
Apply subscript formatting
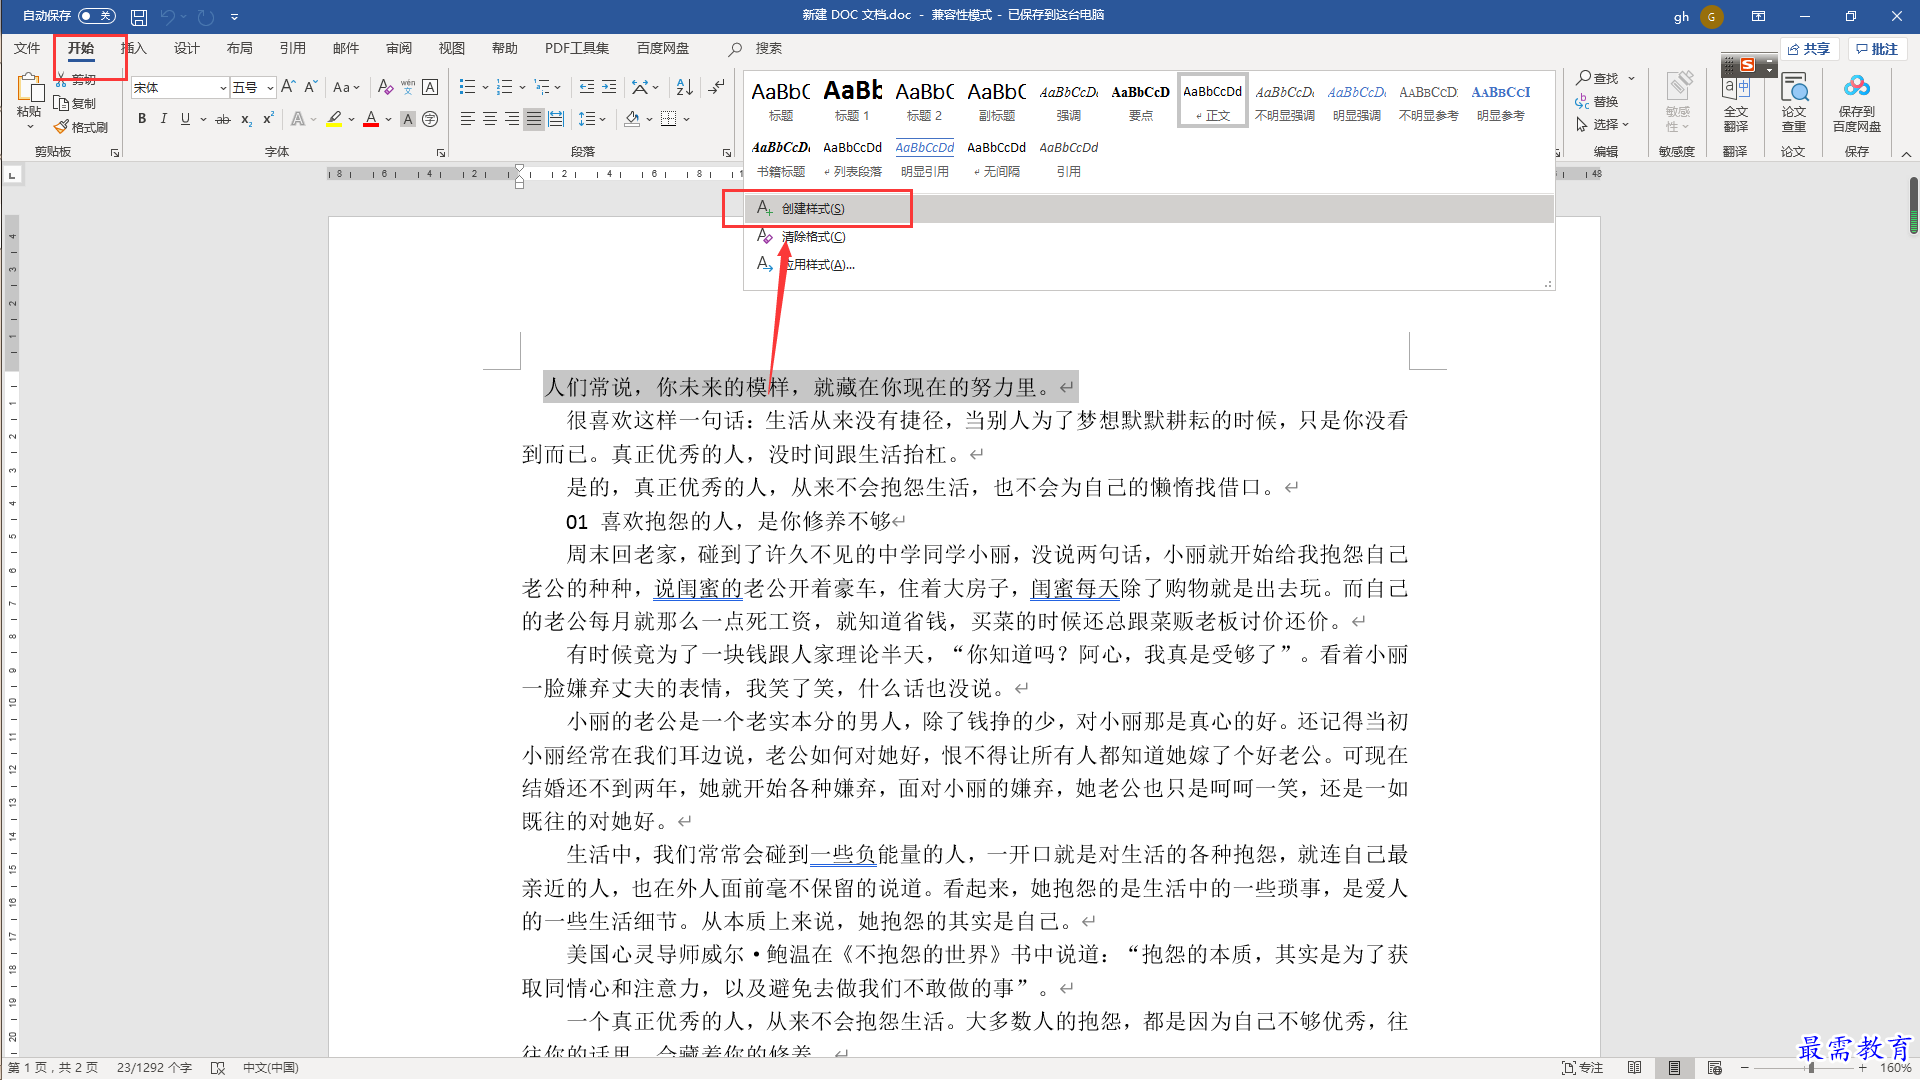[246, 119]
